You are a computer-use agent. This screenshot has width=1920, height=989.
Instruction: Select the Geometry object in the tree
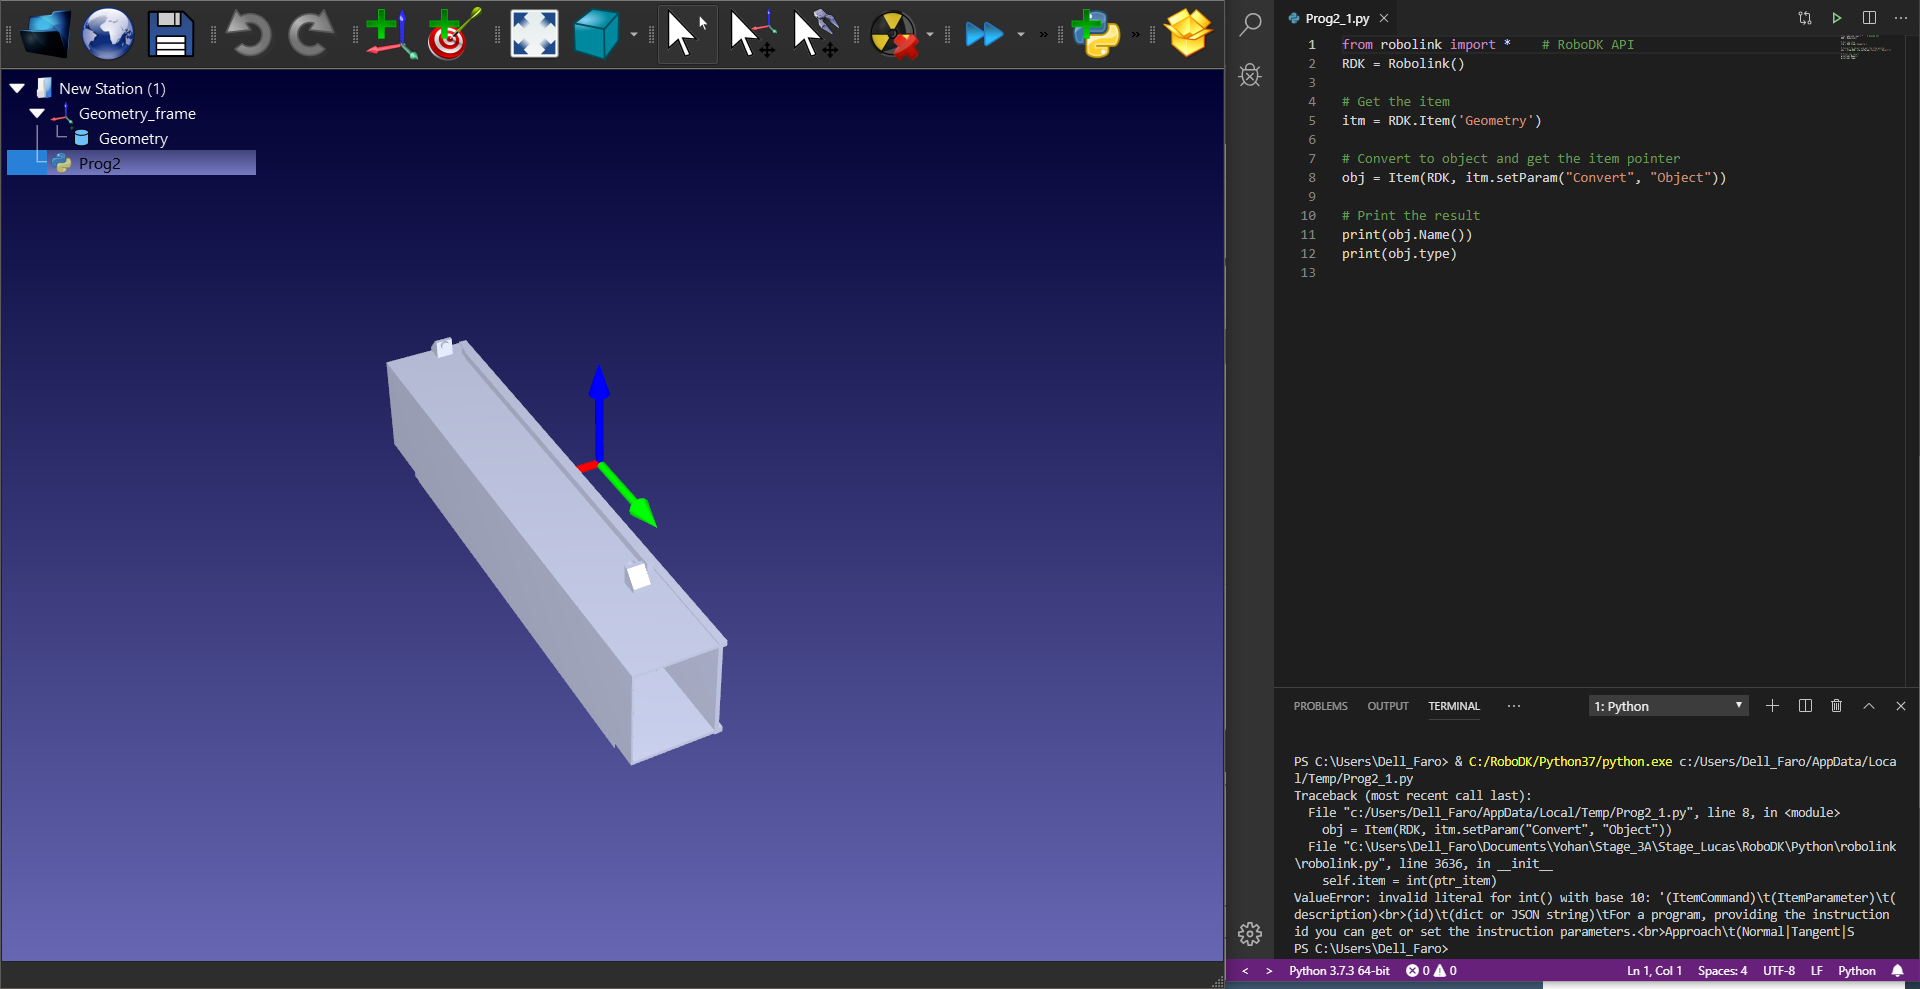tap(133, 139)
